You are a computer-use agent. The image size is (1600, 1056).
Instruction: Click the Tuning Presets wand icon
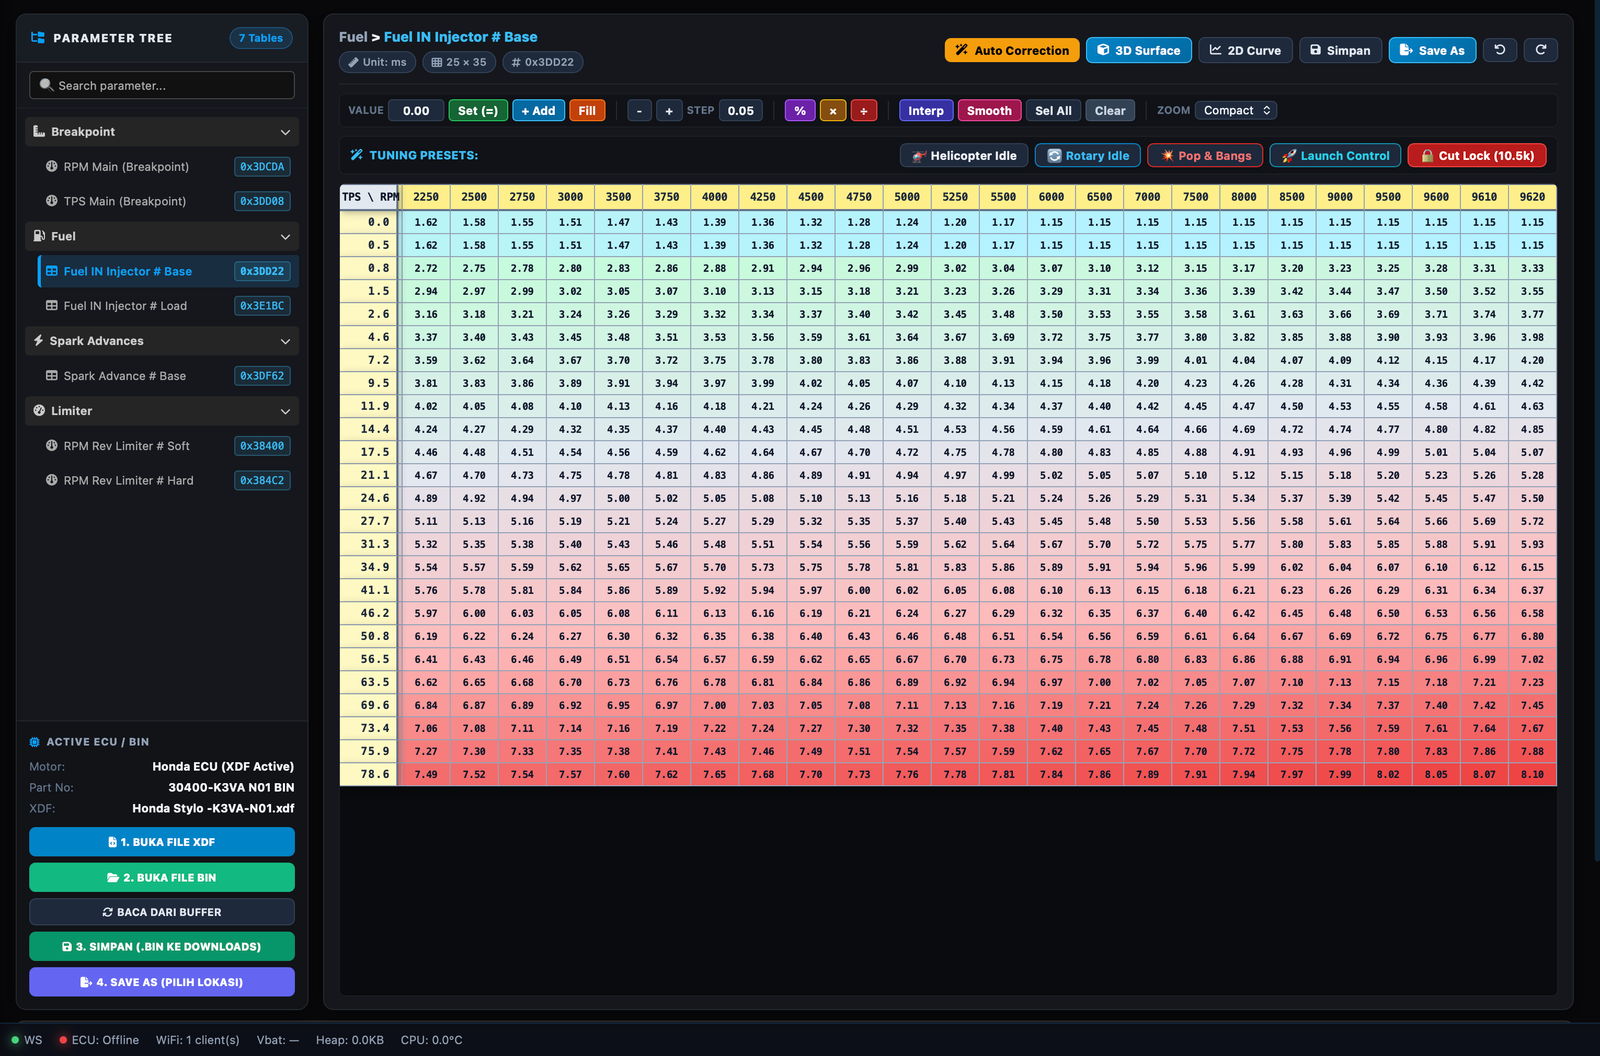(x=357, y=155)
